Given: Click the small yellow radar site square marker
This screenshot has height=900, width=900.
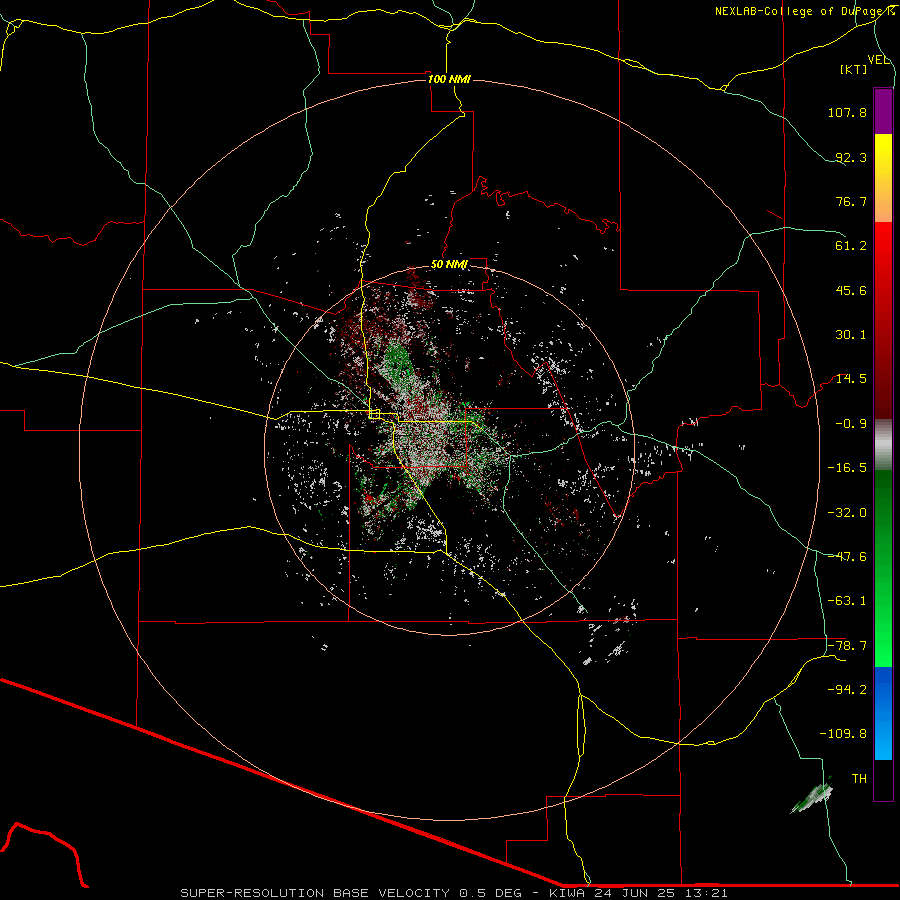Looking at the screenshot, I should tap(374, 414).
